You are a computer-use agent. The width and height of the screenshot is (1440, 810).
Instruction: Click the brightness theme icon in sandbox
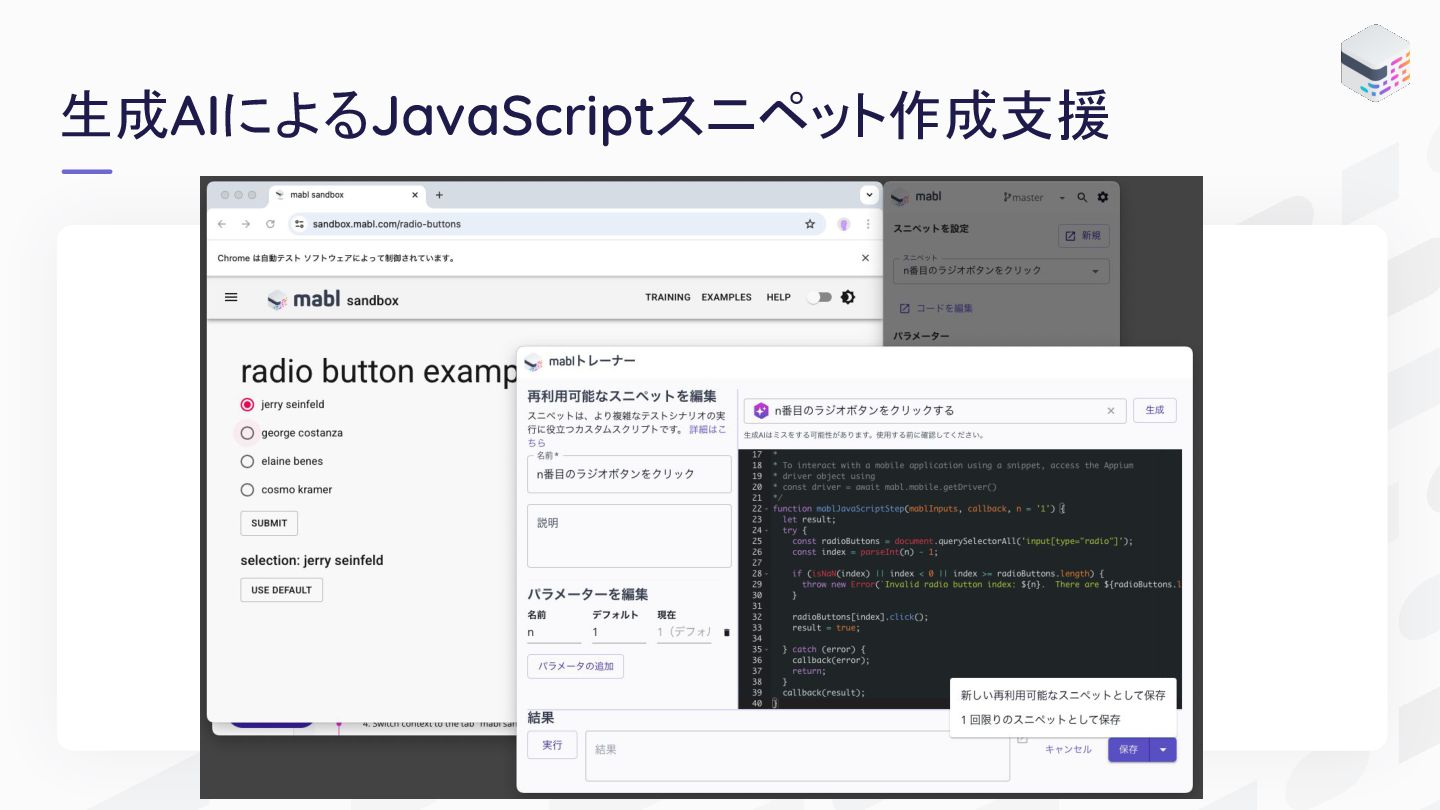click(x=848, y=297)
